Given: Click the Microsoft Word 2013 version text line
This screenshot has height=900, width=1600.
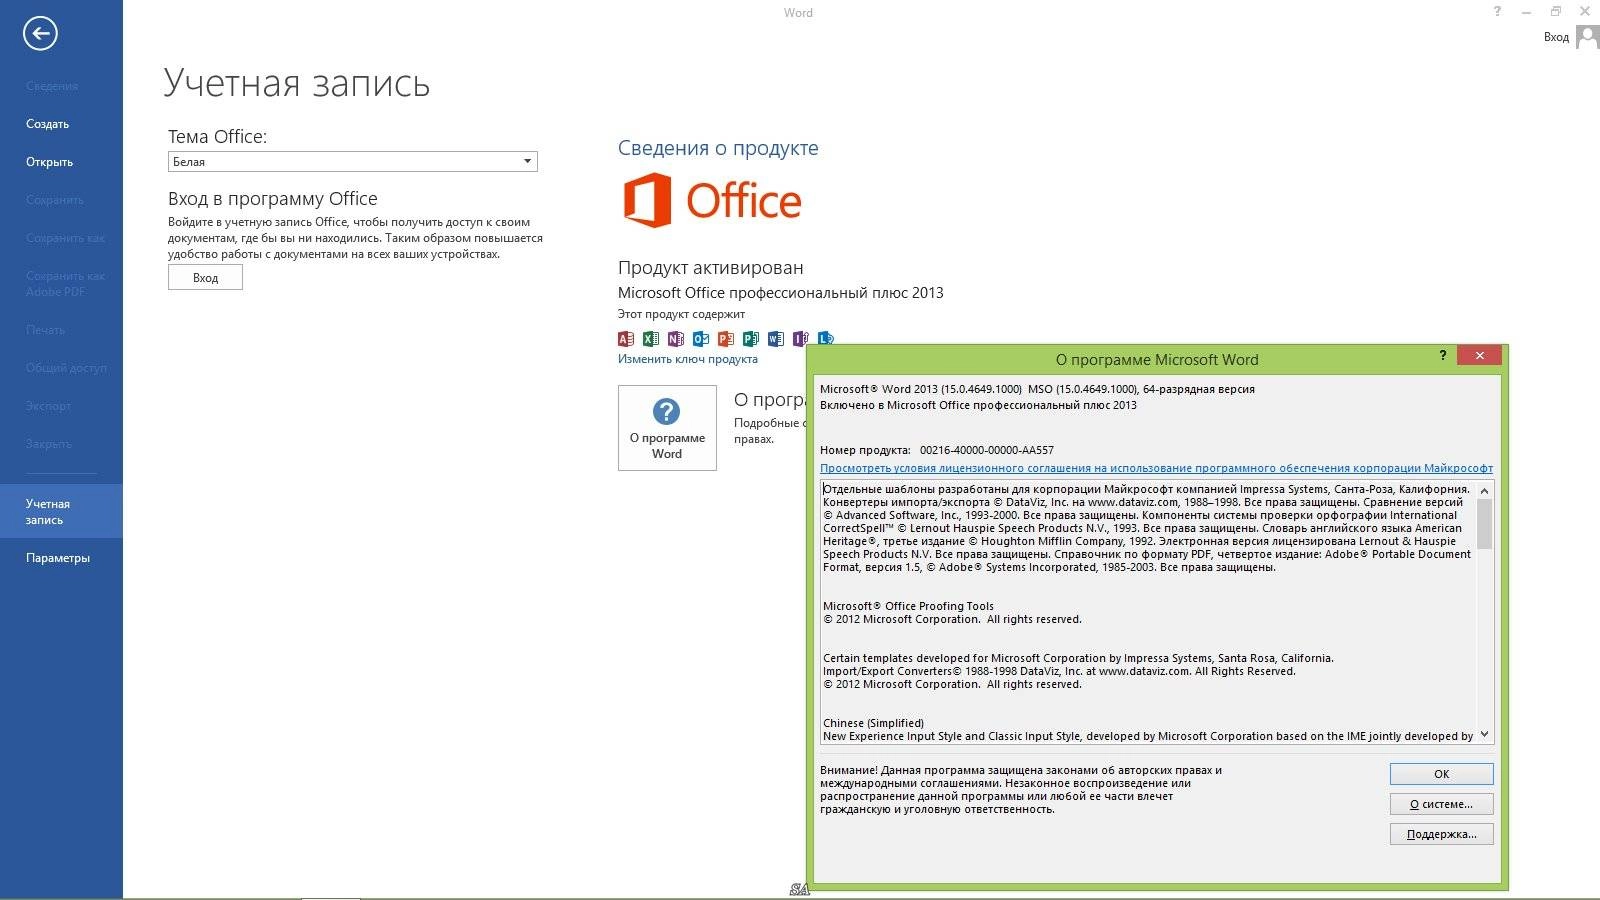Looking at the screenshot, I should 1037,389.
